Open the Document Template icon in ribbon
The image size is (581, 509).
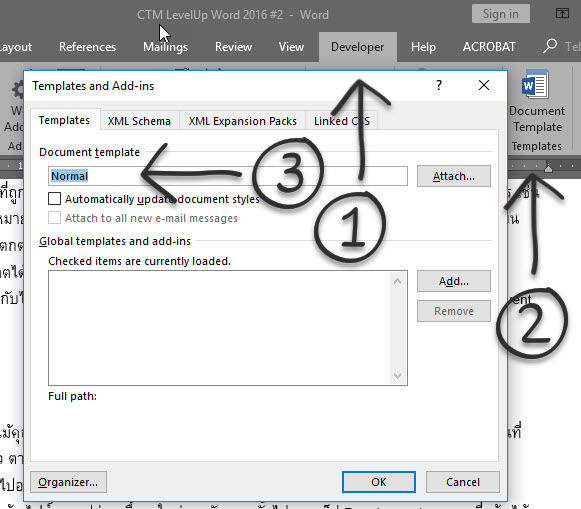tap(536, 101)
